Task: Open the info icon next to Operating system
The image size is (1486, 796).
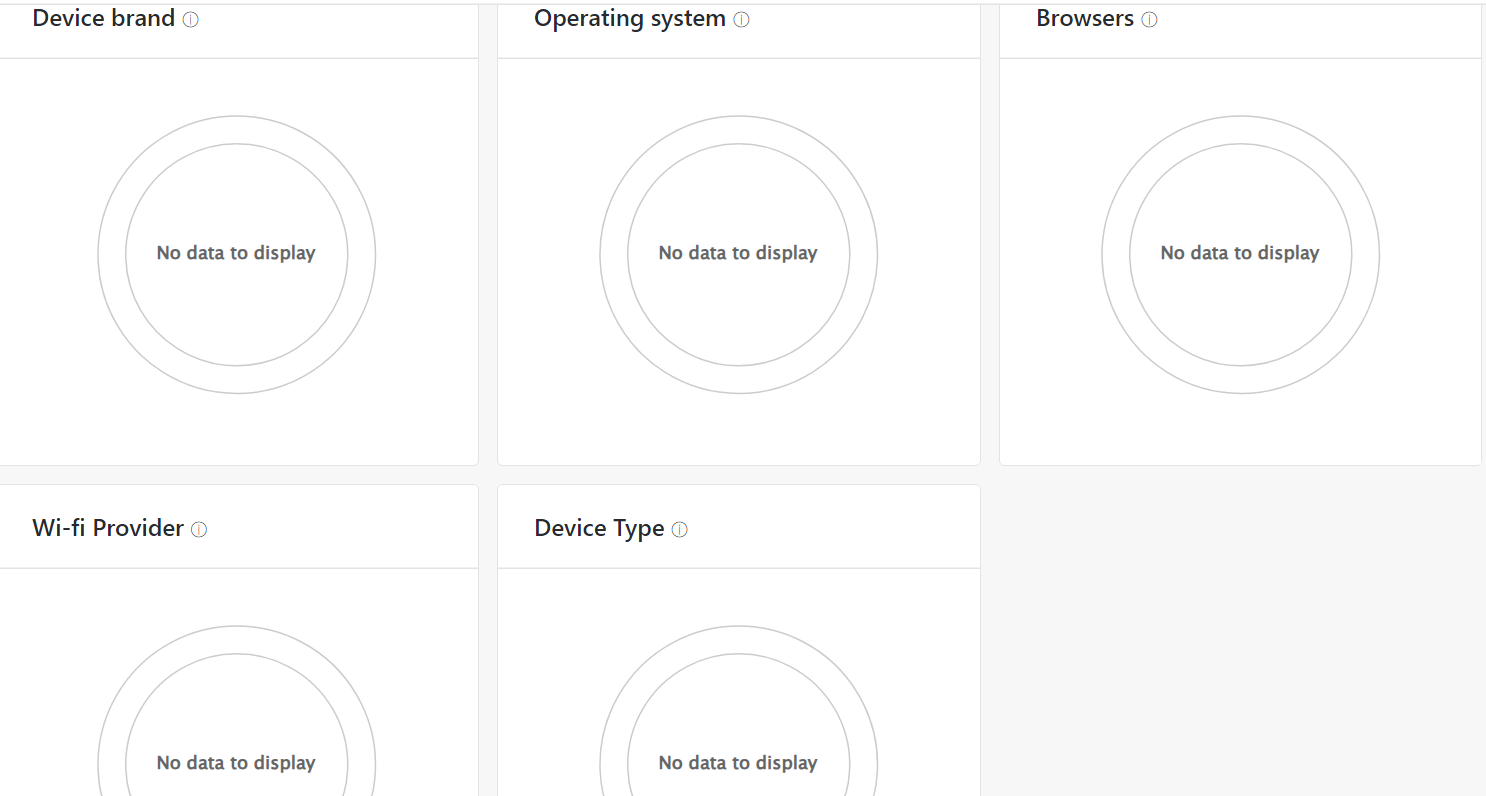Action: [741, 20]
